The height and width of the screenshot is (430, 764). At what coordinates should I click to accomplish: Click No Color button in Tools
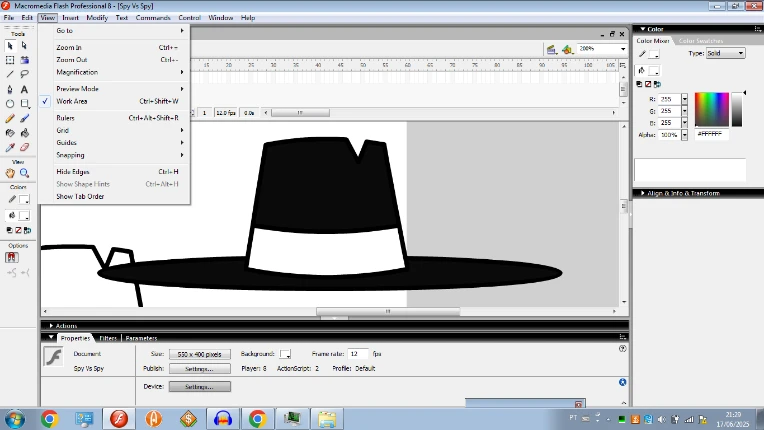click(x=19, y=230)
